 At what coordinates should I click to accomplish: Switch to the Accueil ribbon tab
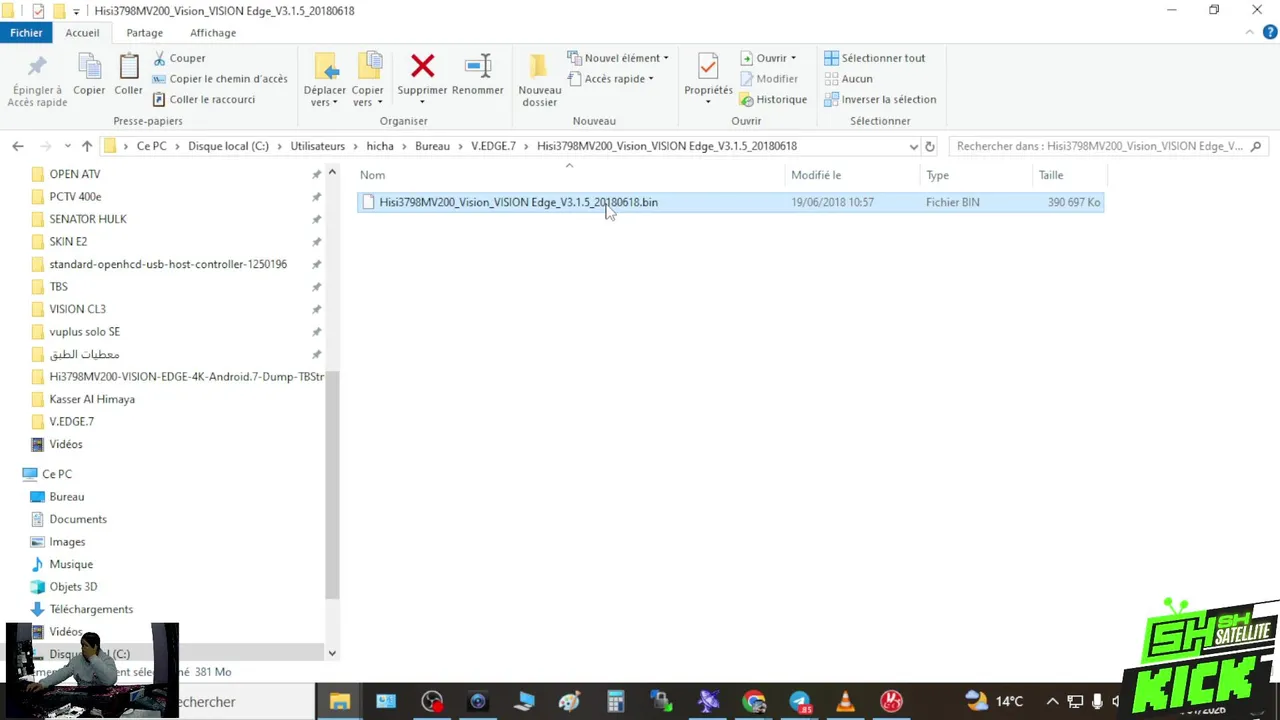(83, 33)
